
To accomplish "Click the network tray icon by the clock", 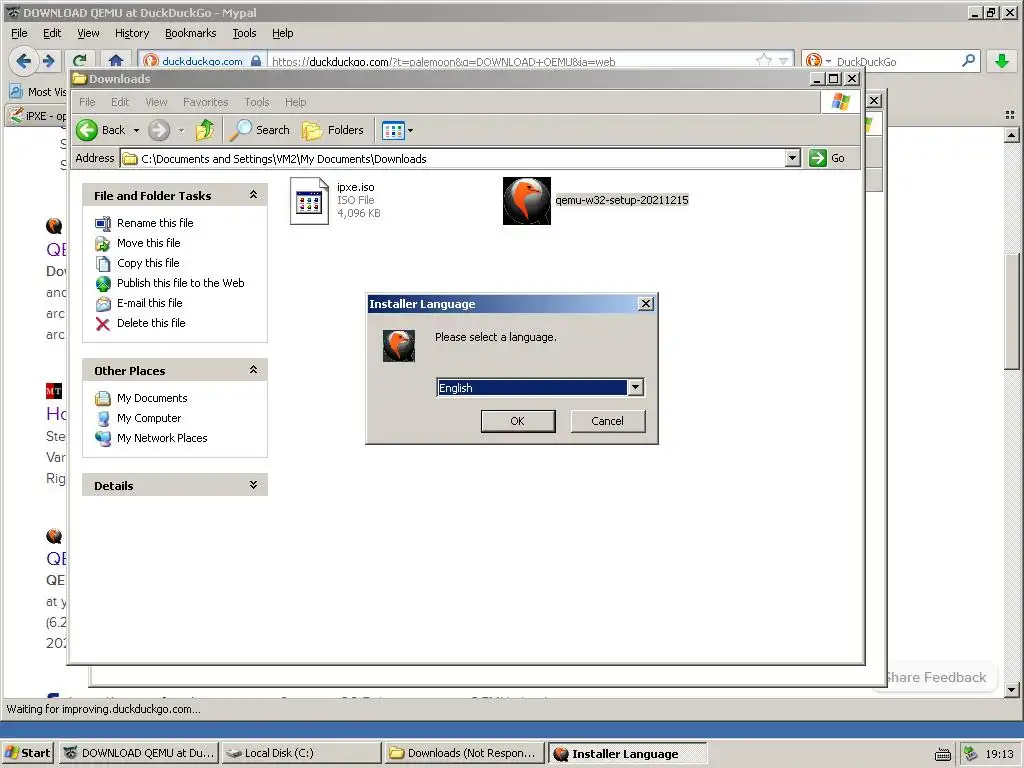I will point(970,754).
